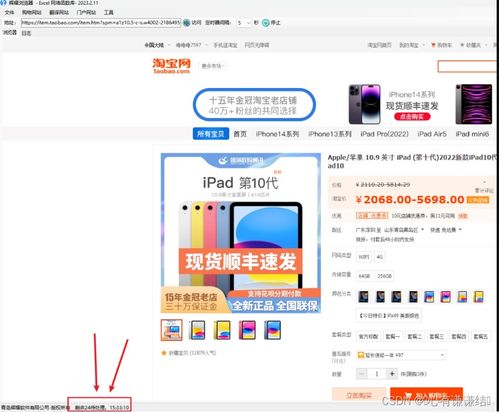The height and width of the screenshot is (412, 499).
Task: Select the 首页 shop tab
Action: tap(240, 134)
